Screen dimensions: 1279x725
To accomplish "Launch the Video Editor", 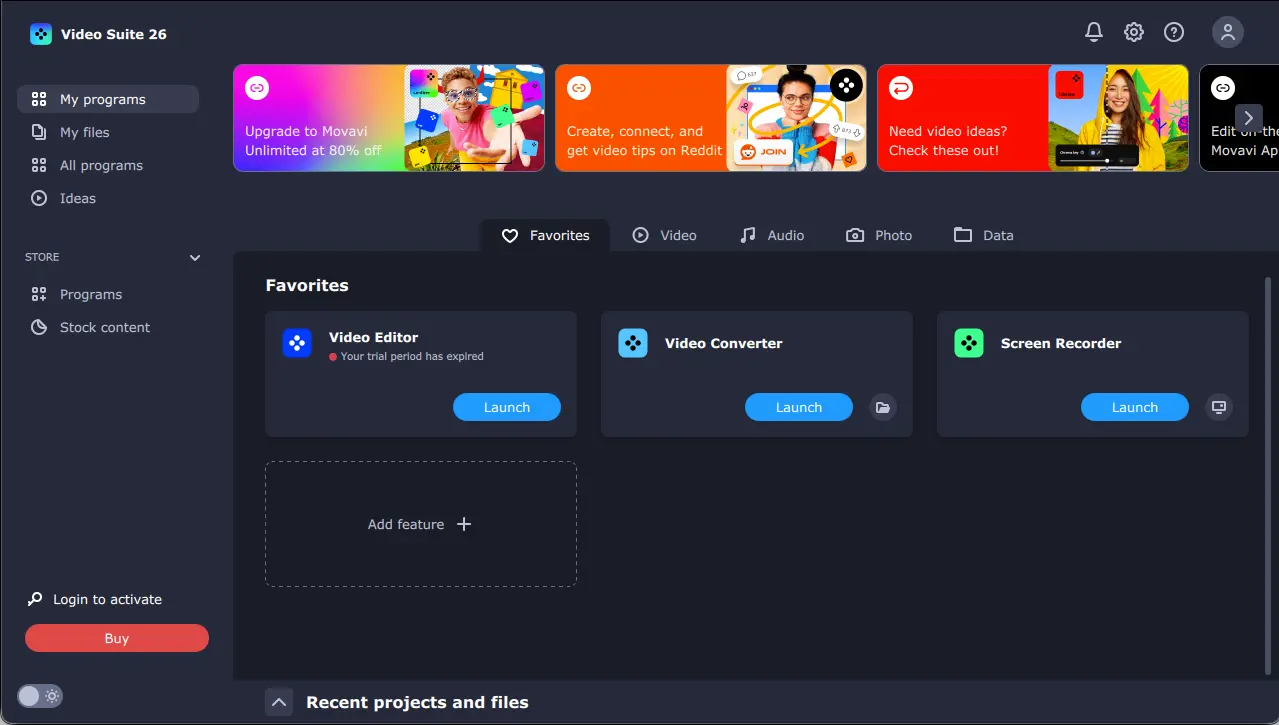I will coord(506,407).
